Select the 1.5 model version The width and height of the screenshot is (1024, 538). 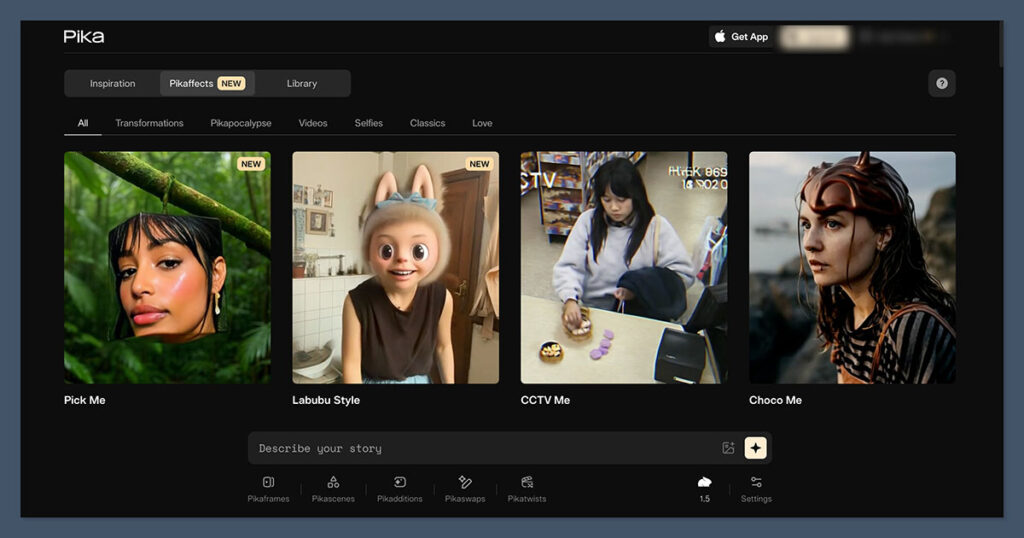705,489
